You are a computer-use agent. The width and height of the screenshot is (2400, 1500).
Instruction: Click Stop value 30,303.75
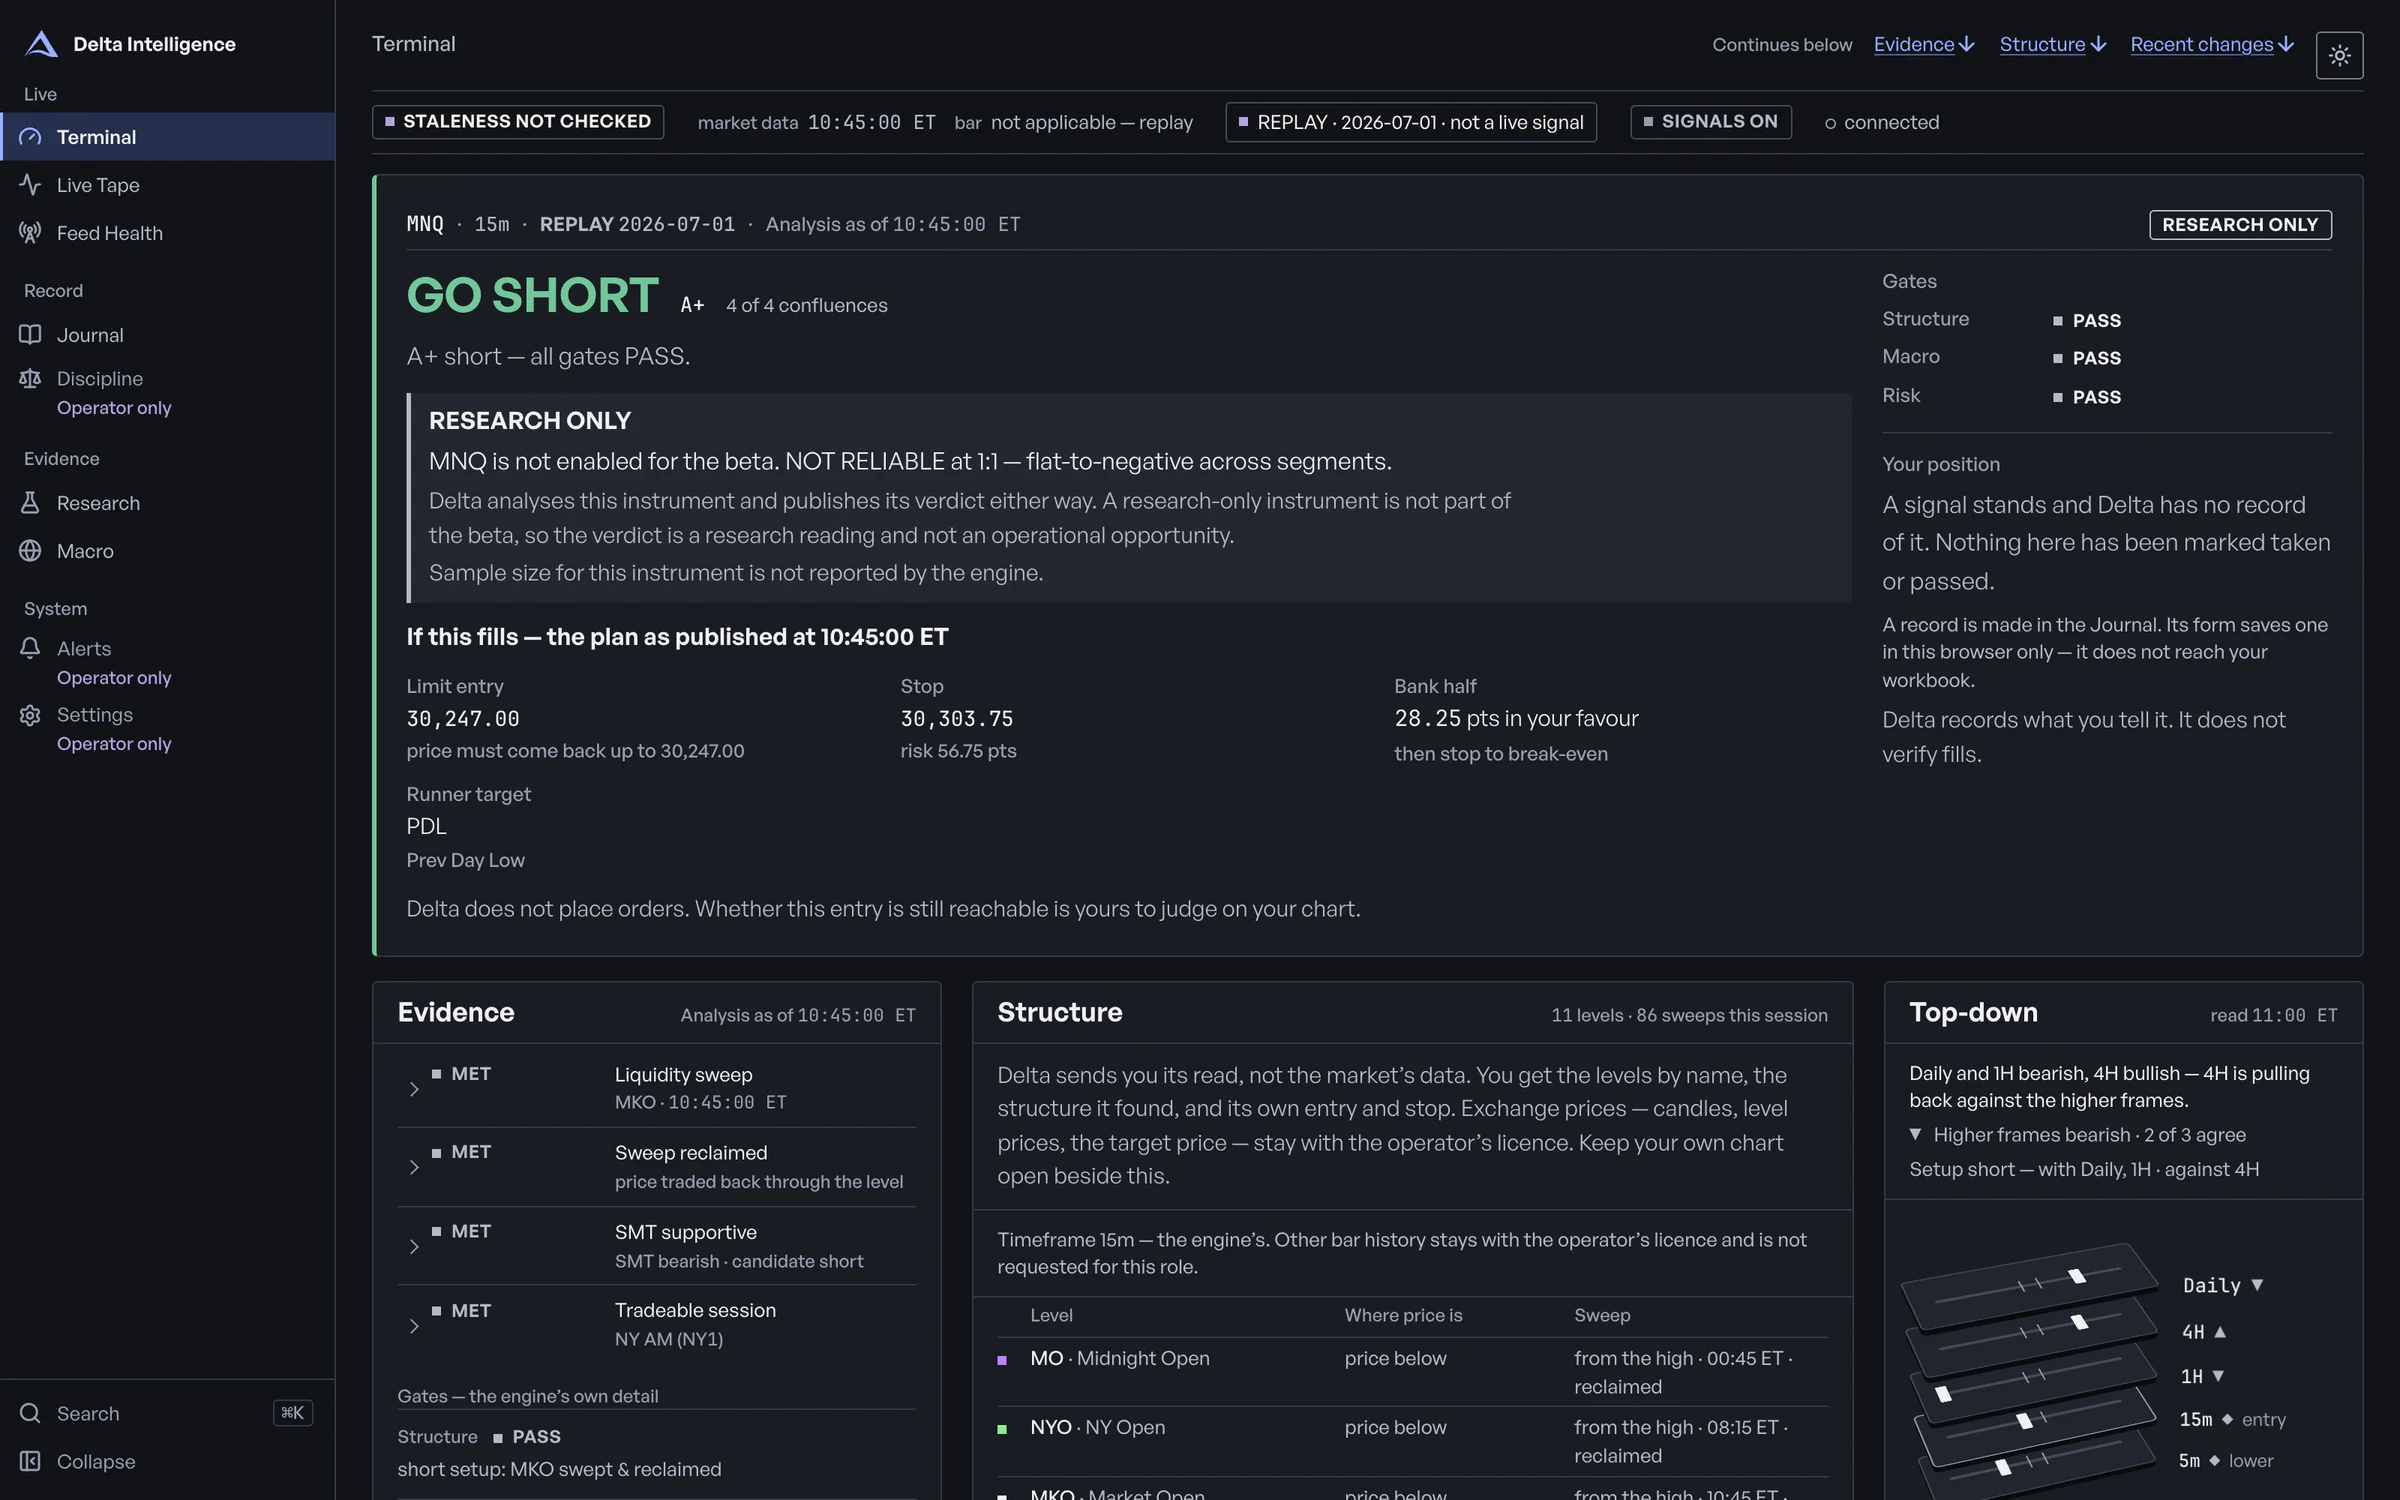pos(957,719)
